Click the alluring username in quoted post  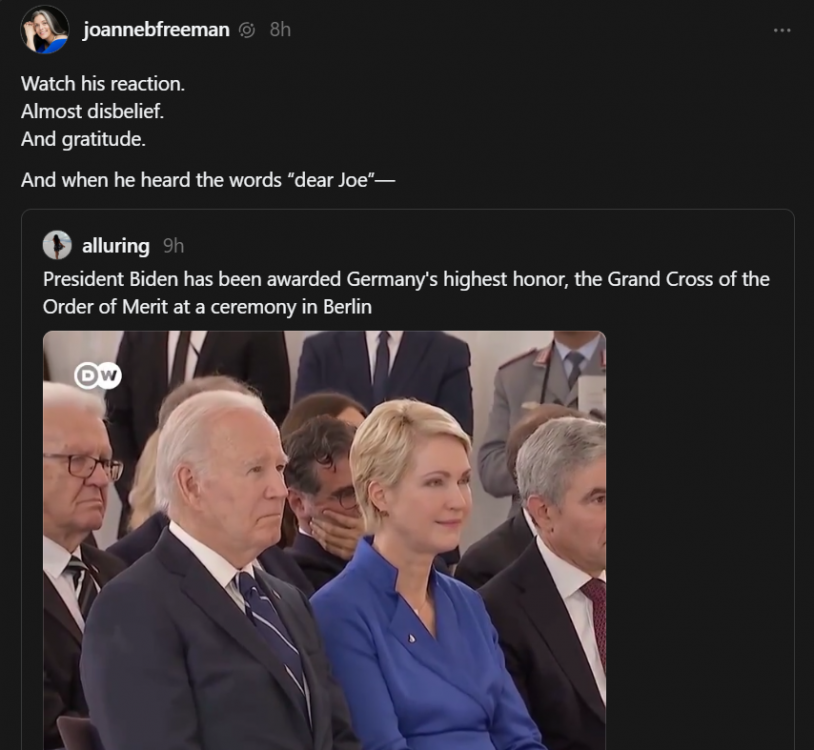coord(116,246)
